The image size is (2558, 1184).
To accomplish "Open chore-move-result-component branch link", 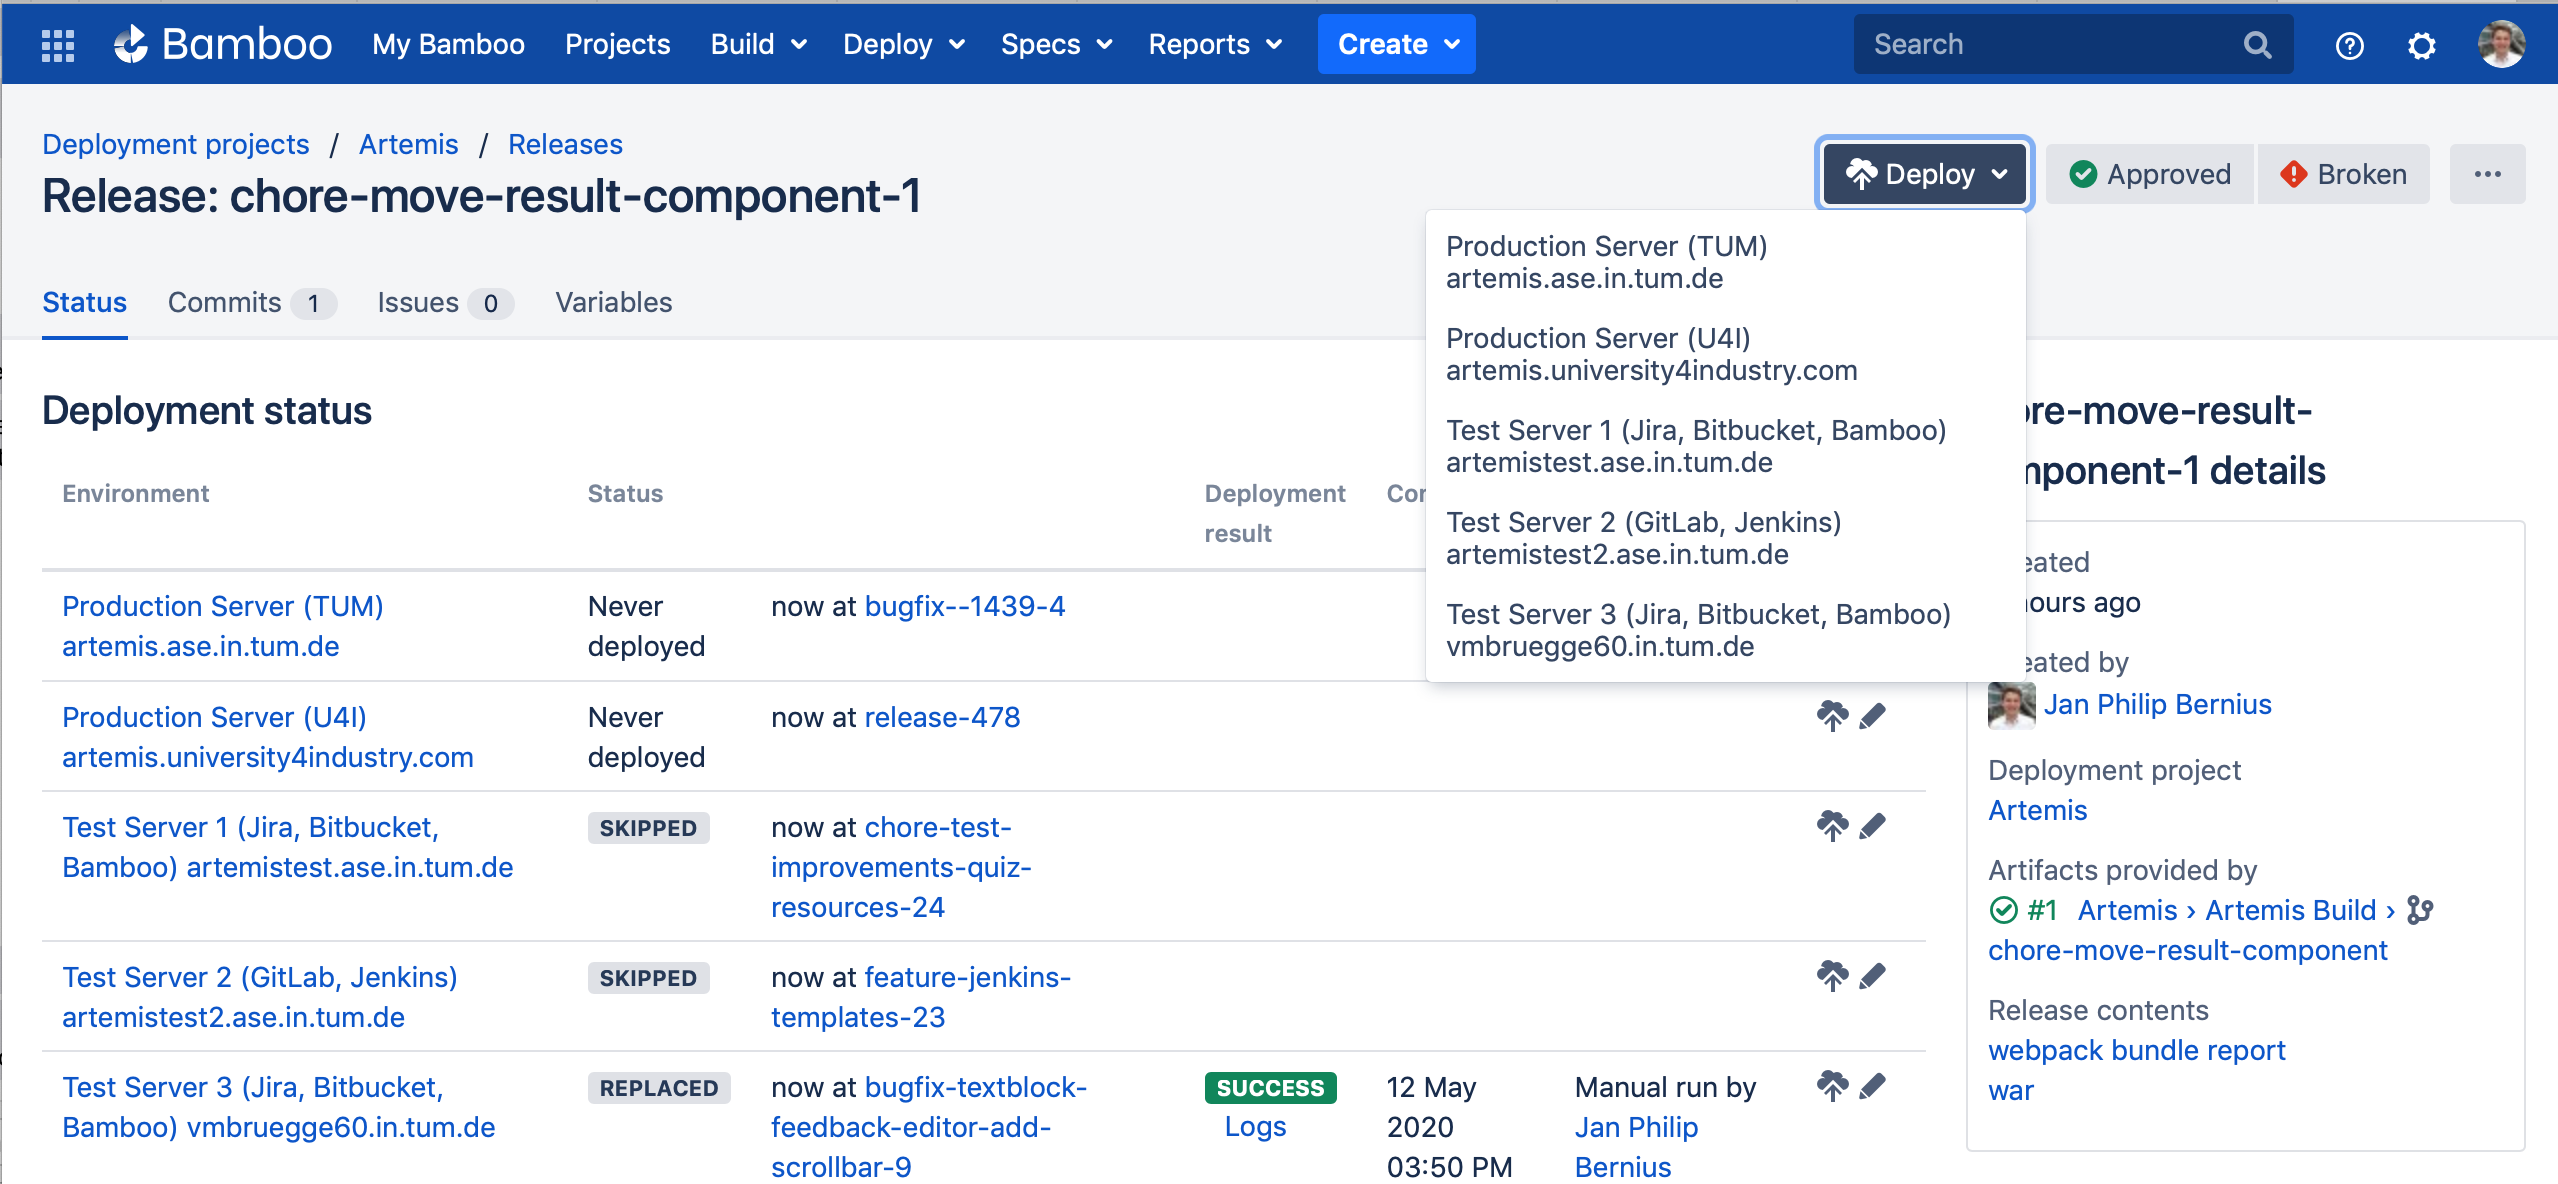I will pos(2188,950).
